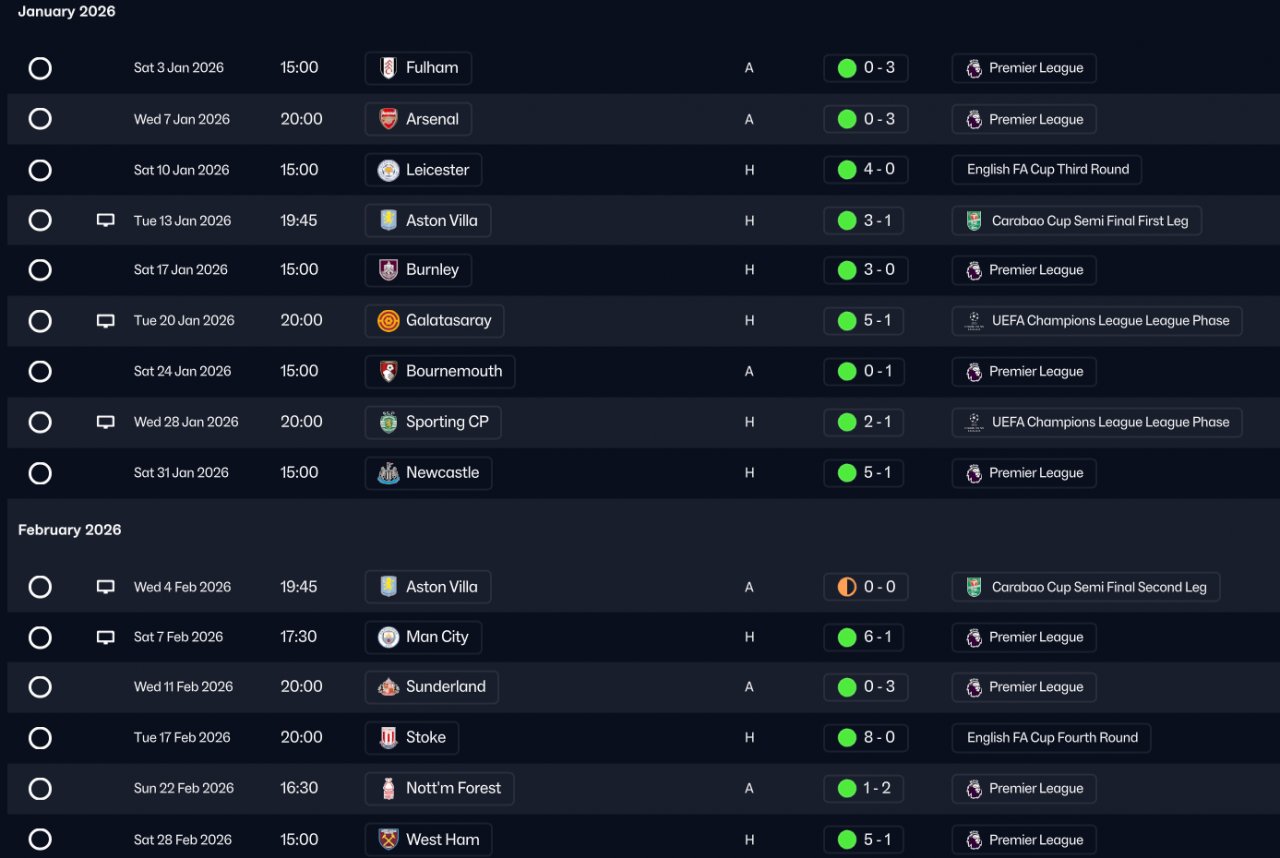Click the West Ham club crest icon
The image size is (1280, 858).
(388, 840)
